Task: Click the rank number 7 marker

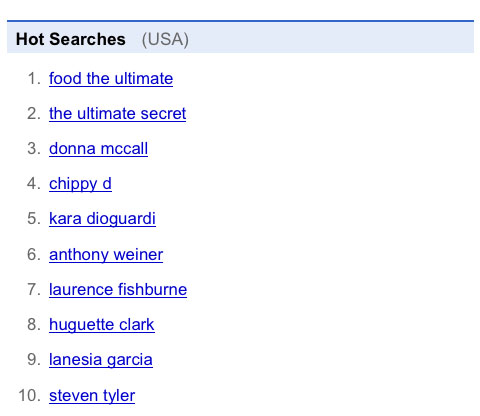Action: point(34,289)
